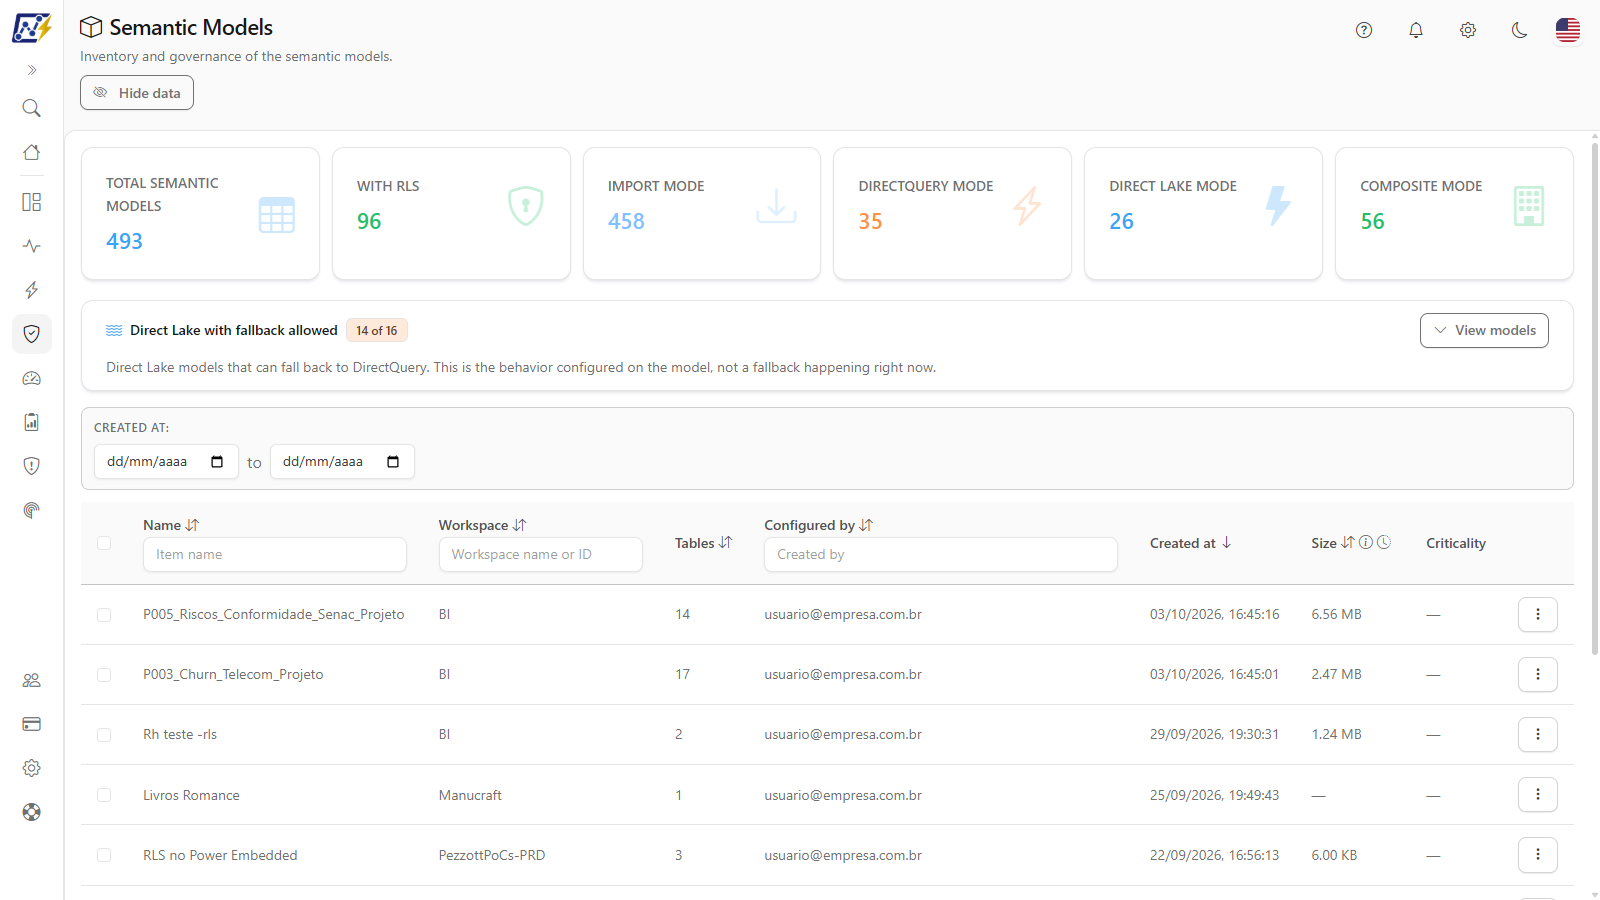The height and width of the screenshot is (900, 1600).
Task: Select the Direct Lake Mode card
Action: point(1203,213)
